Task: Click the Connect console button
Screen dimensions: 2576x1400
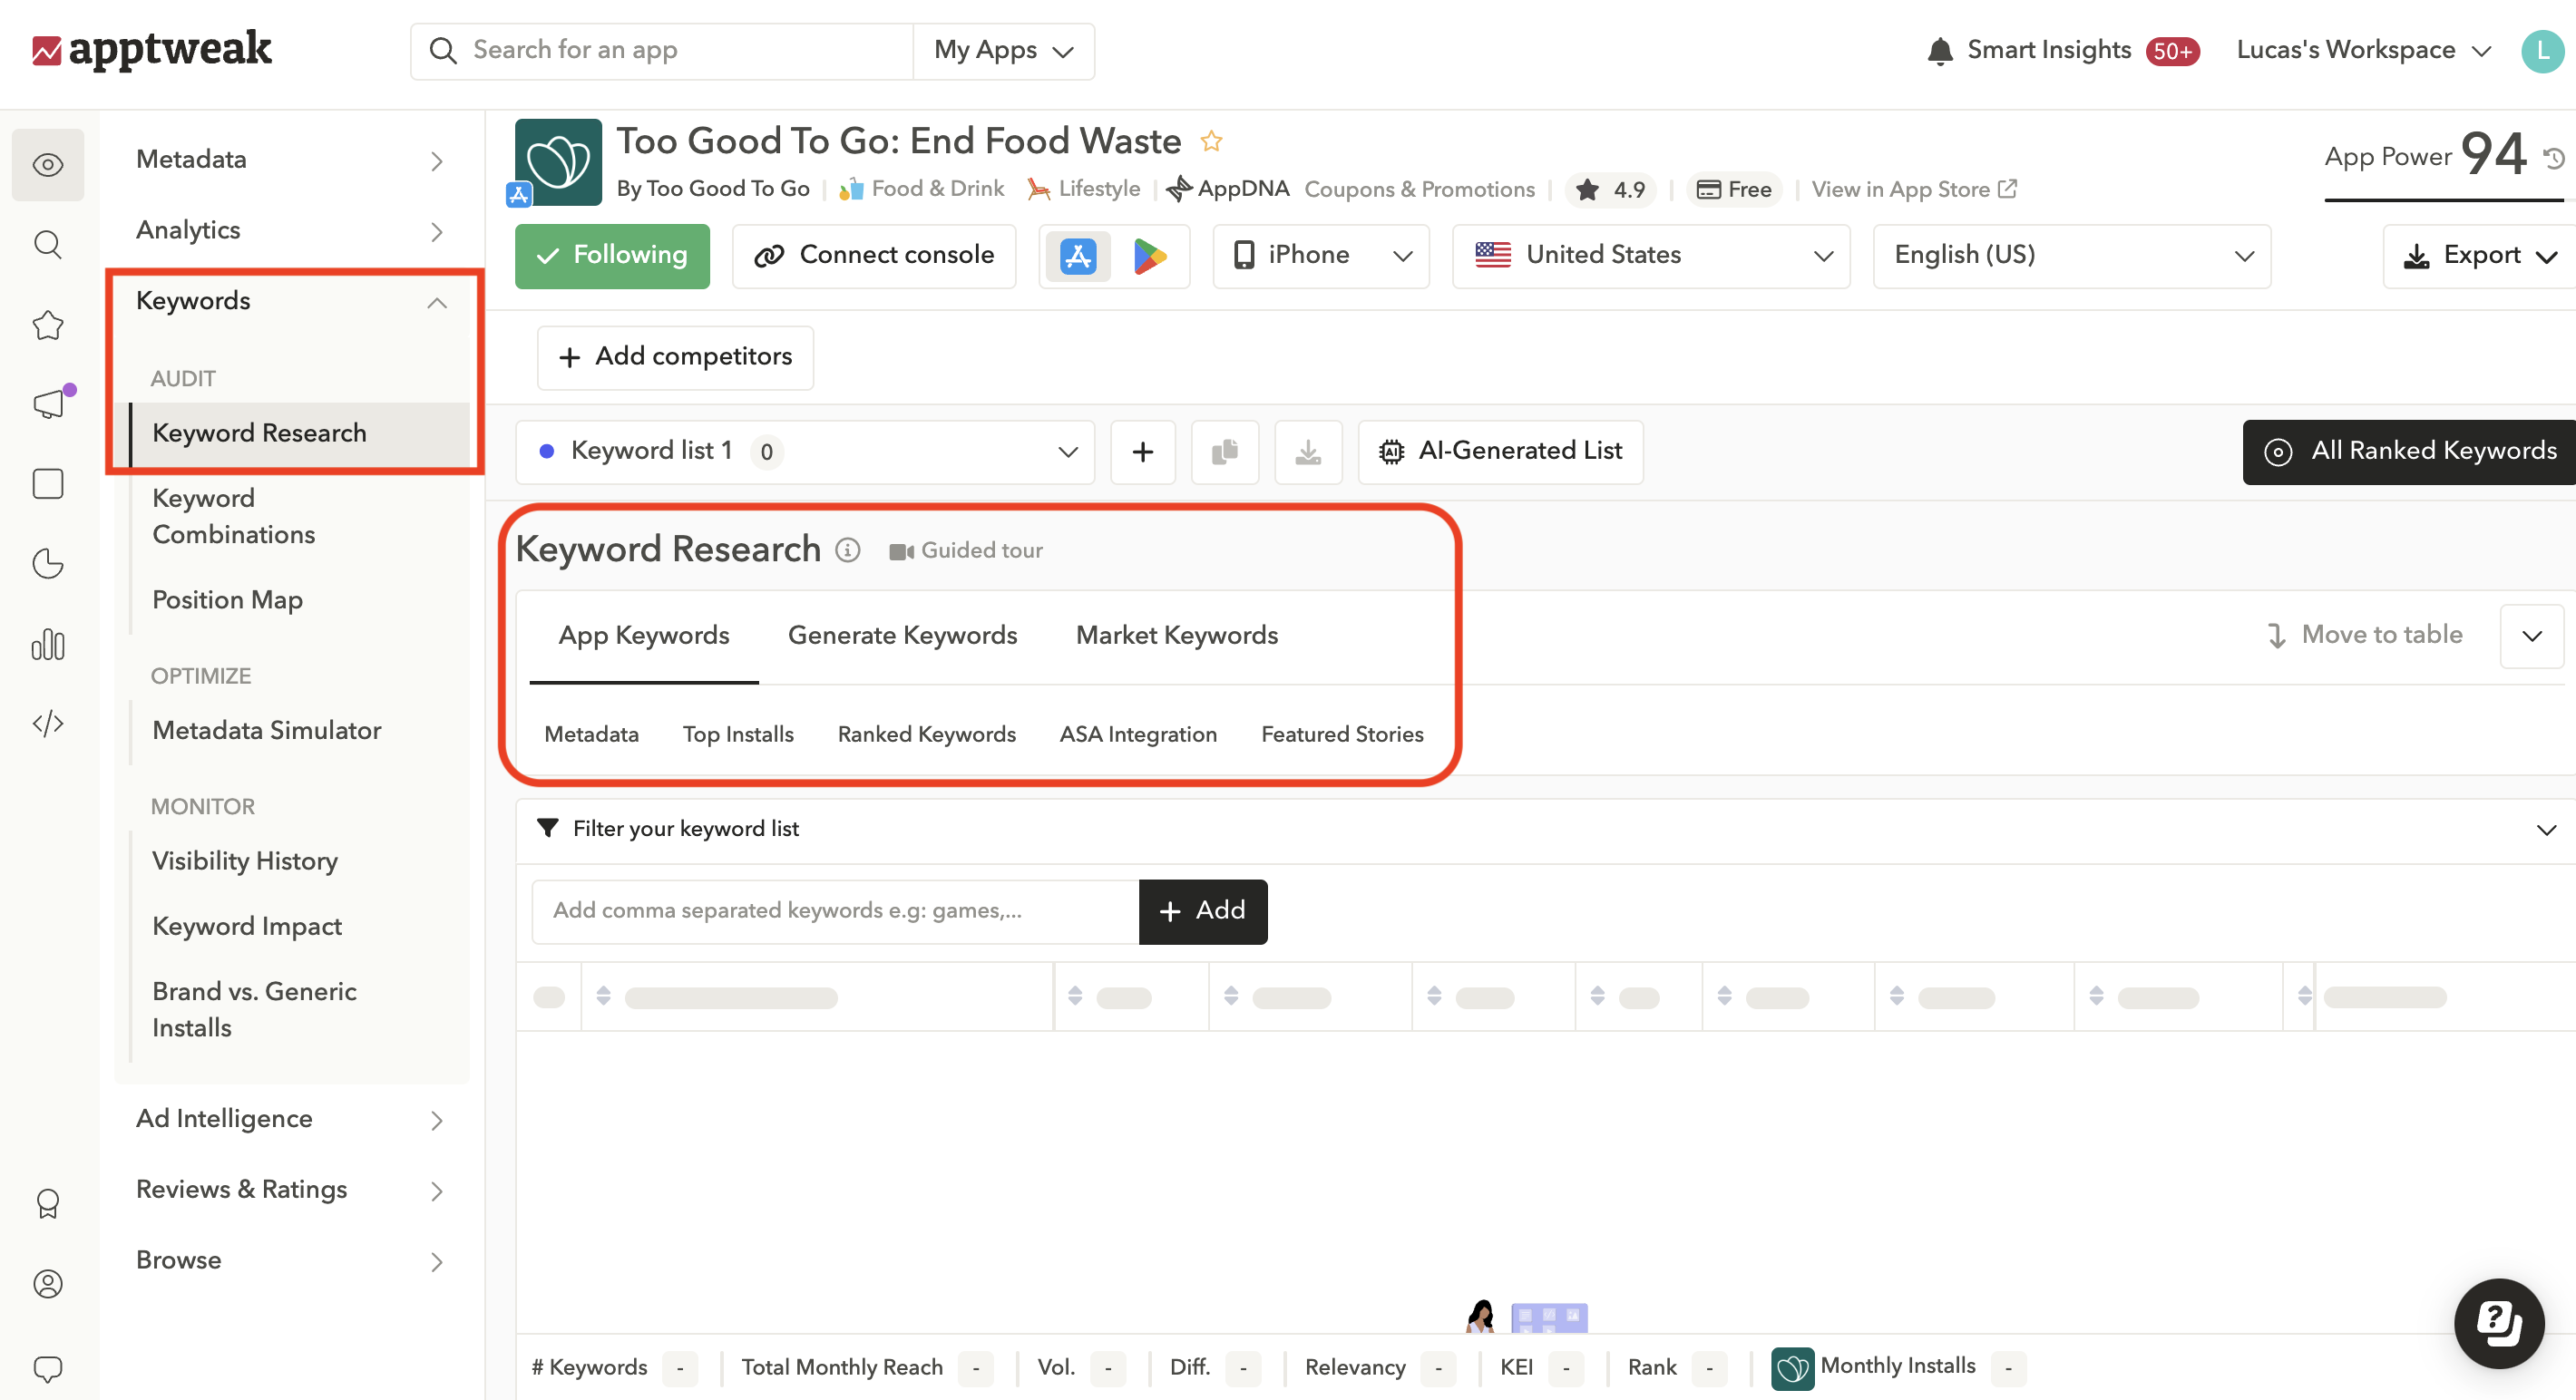Action: click(874, 256)
